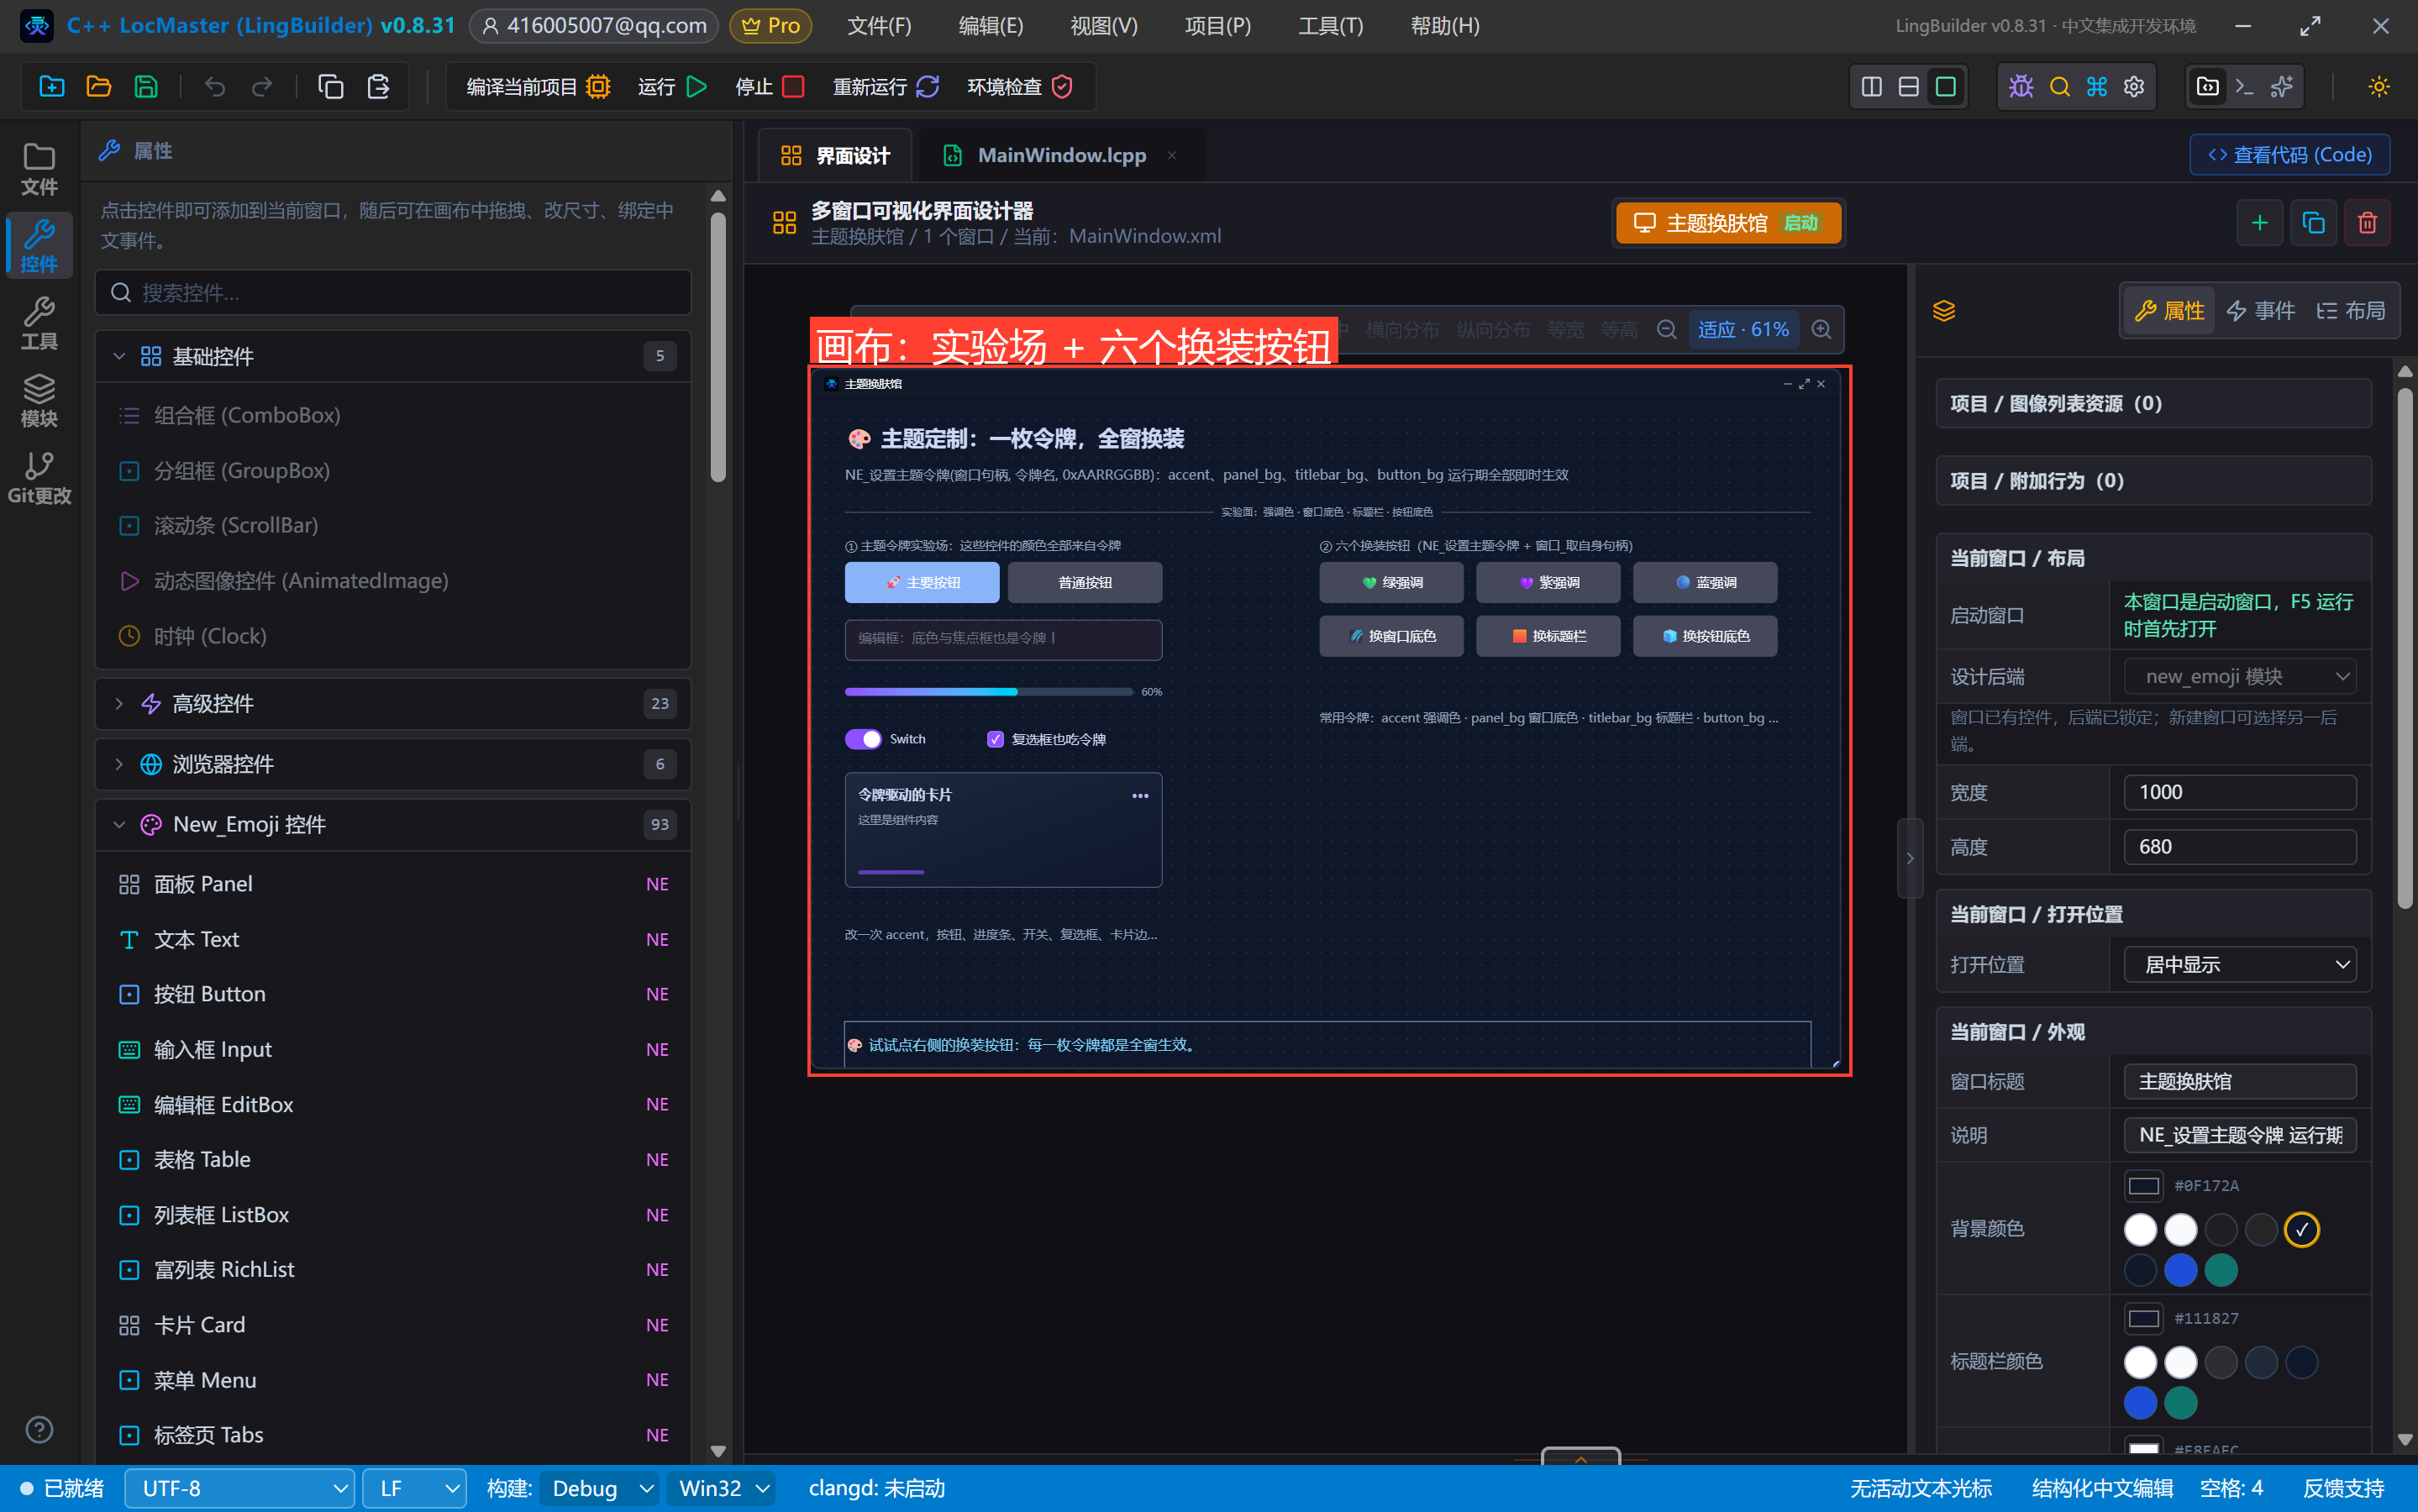This screenshot has height=1512, width=2418.
Task: Open the 打开位置 居中显示 dropdown
Action: coord(2239,964)
